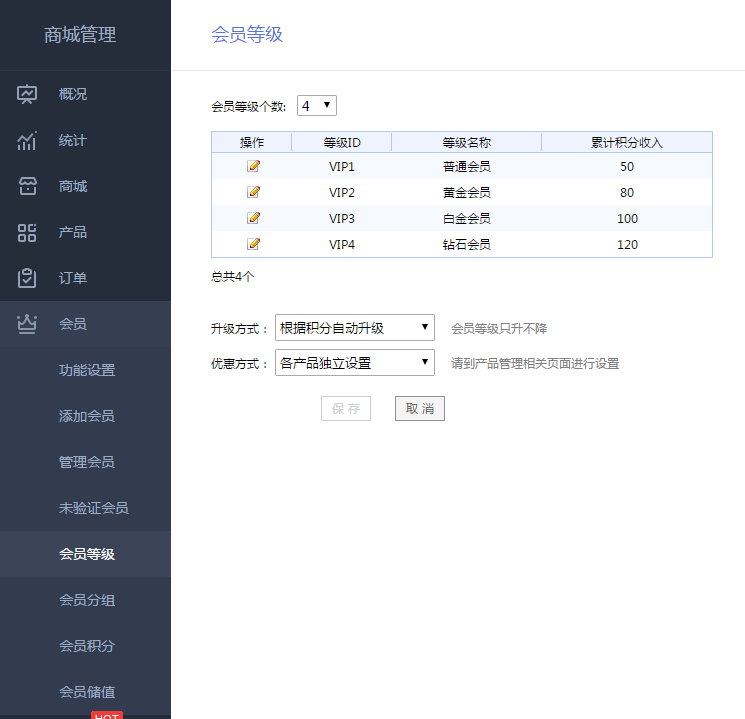Open the 会员积分 menu item
The height and width of the screenshot is (719, 745).
click(87, 646)
